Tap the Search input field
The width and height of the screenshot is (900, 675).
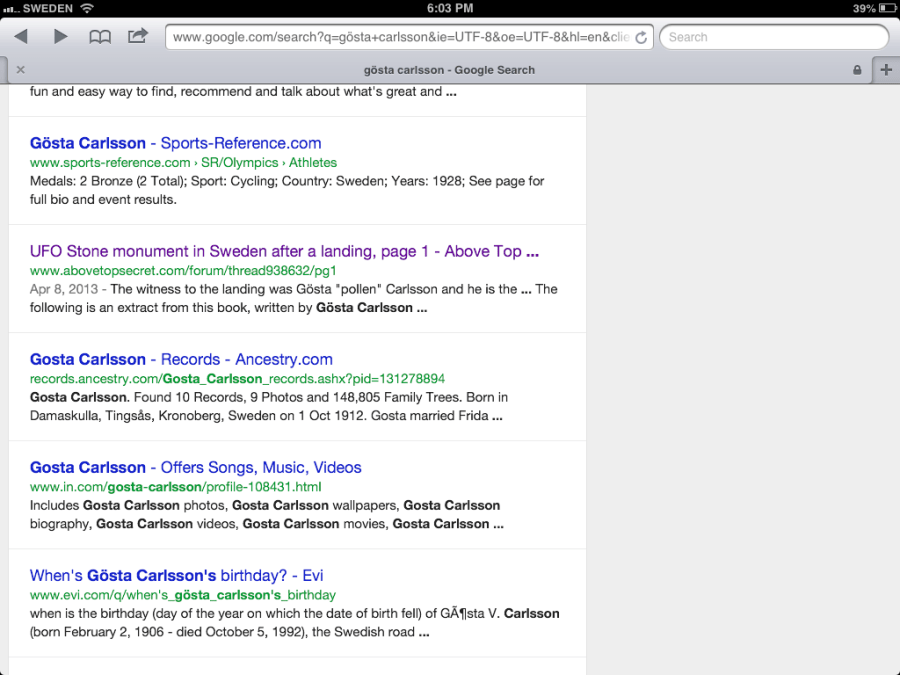(775, 37)
